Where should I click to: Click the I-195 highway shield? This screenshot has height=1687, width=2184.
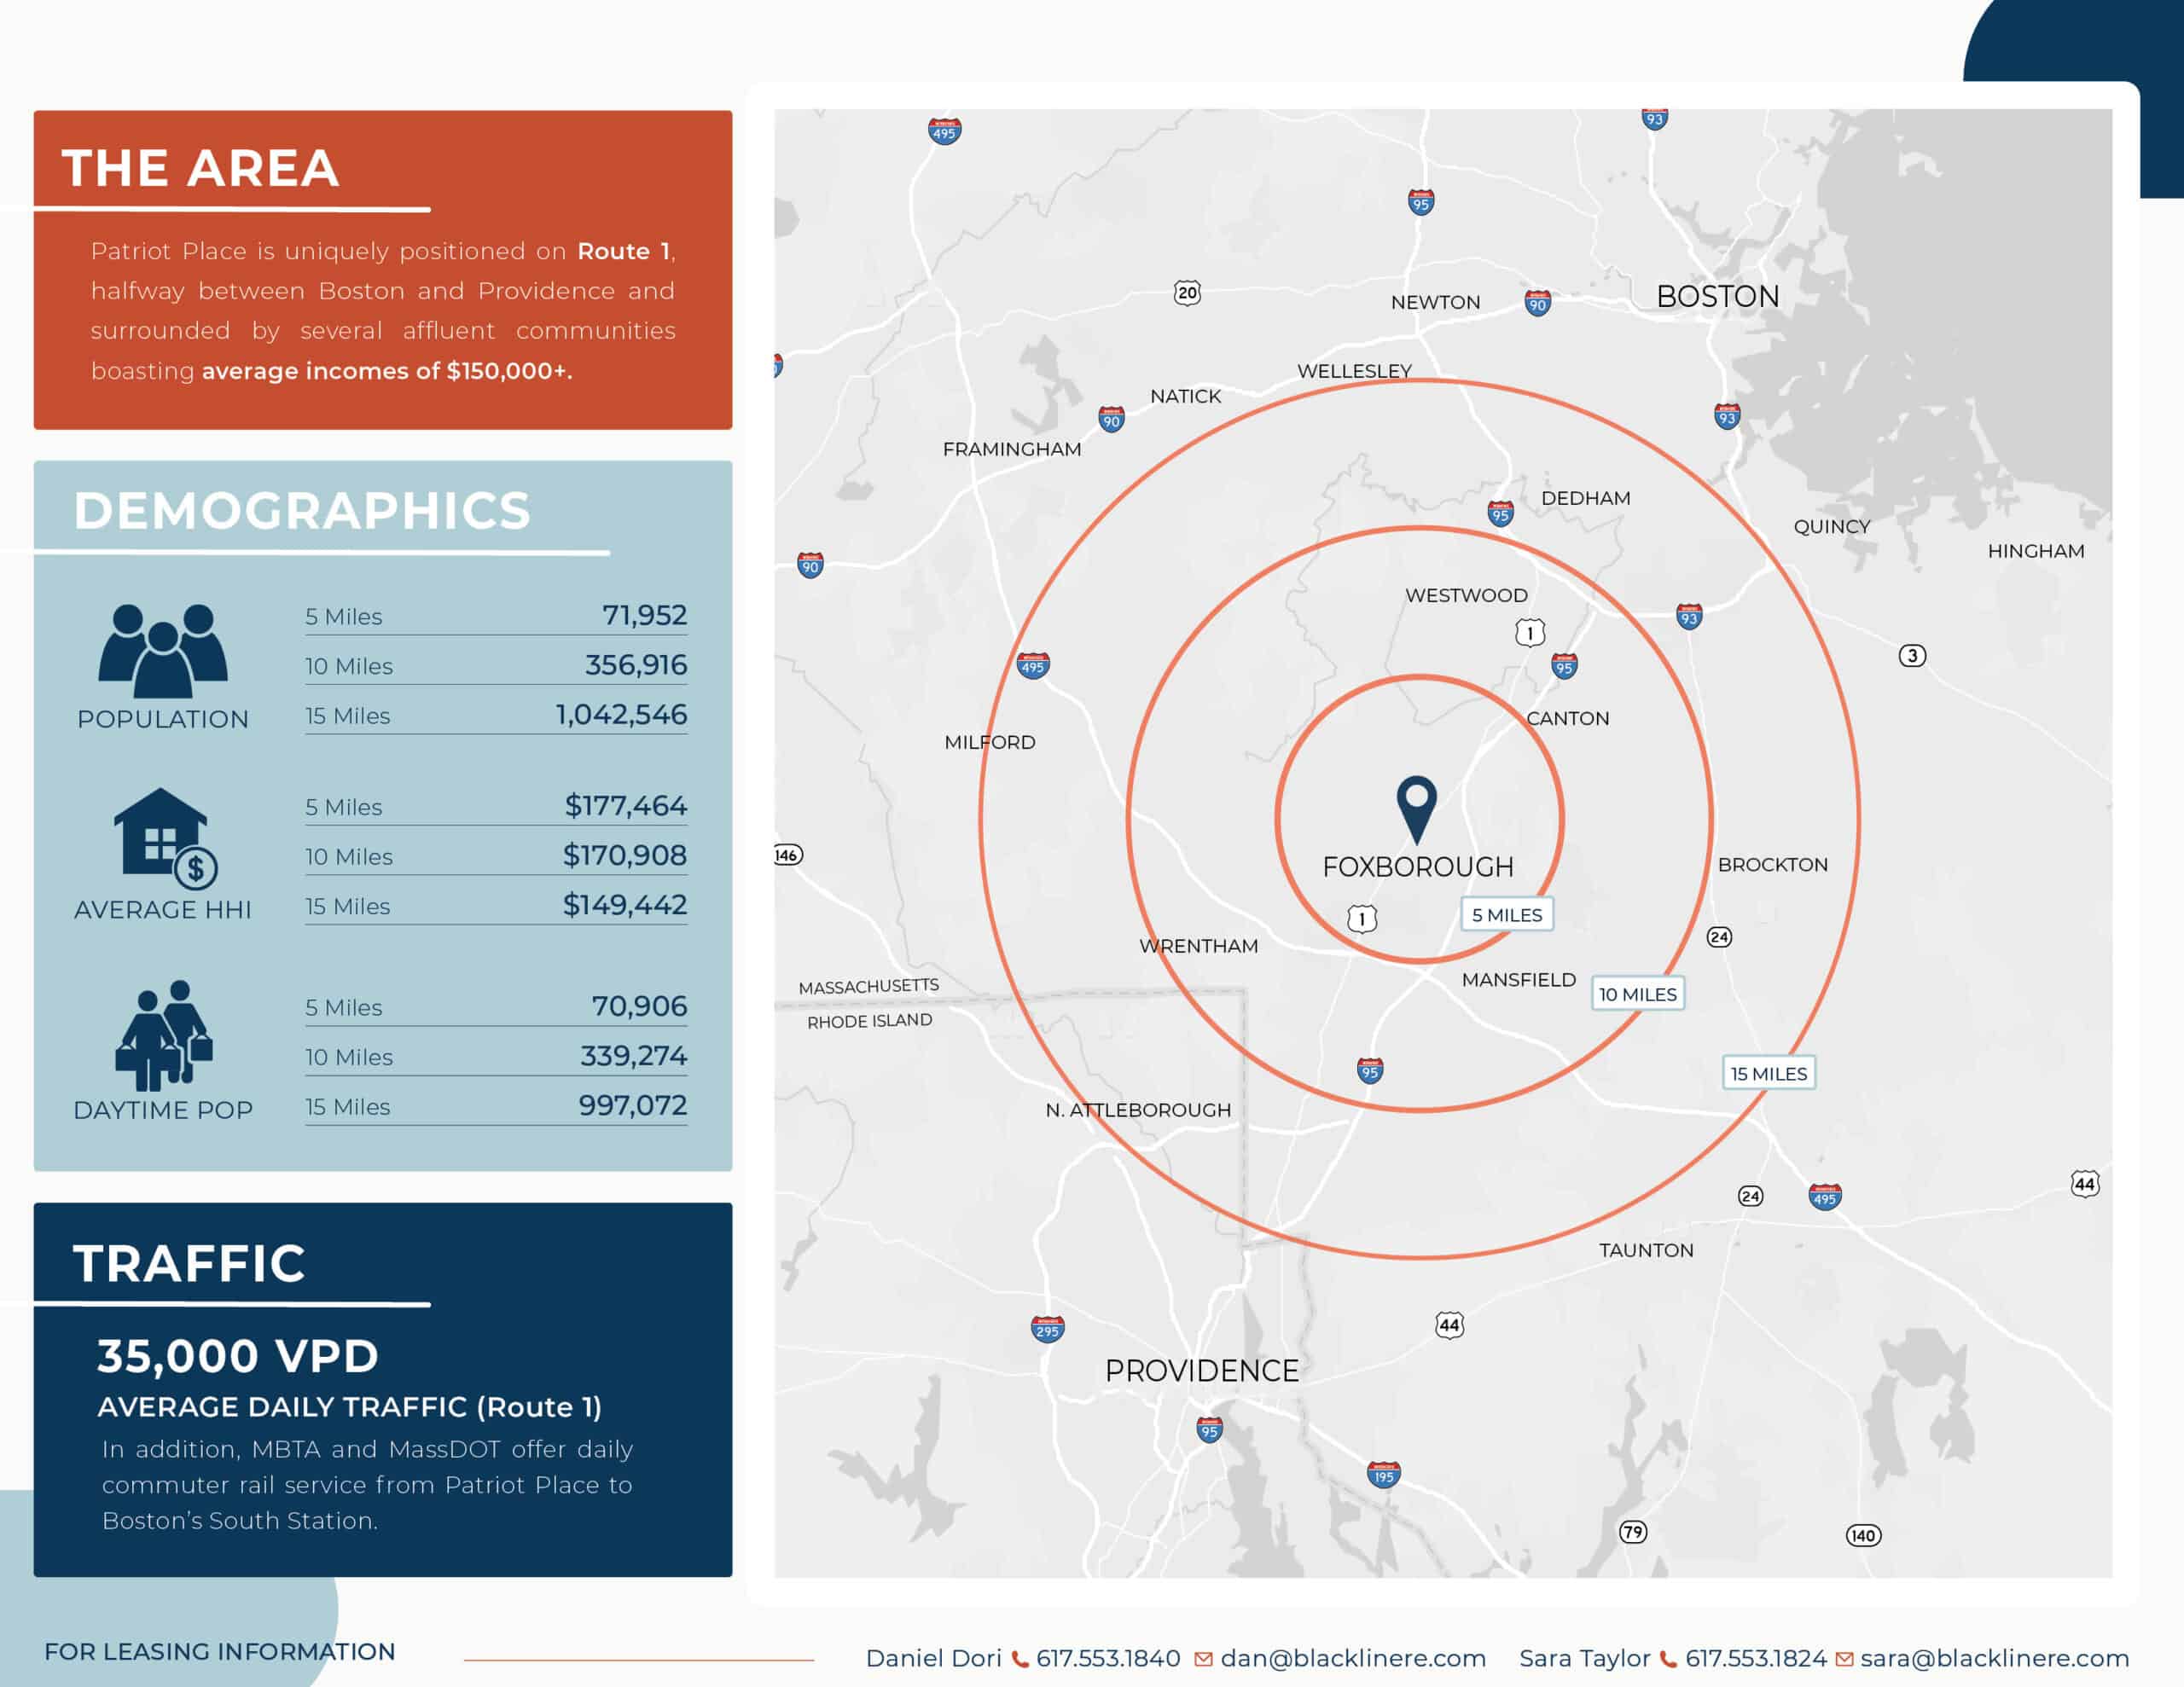[x=1383, y=1475]
